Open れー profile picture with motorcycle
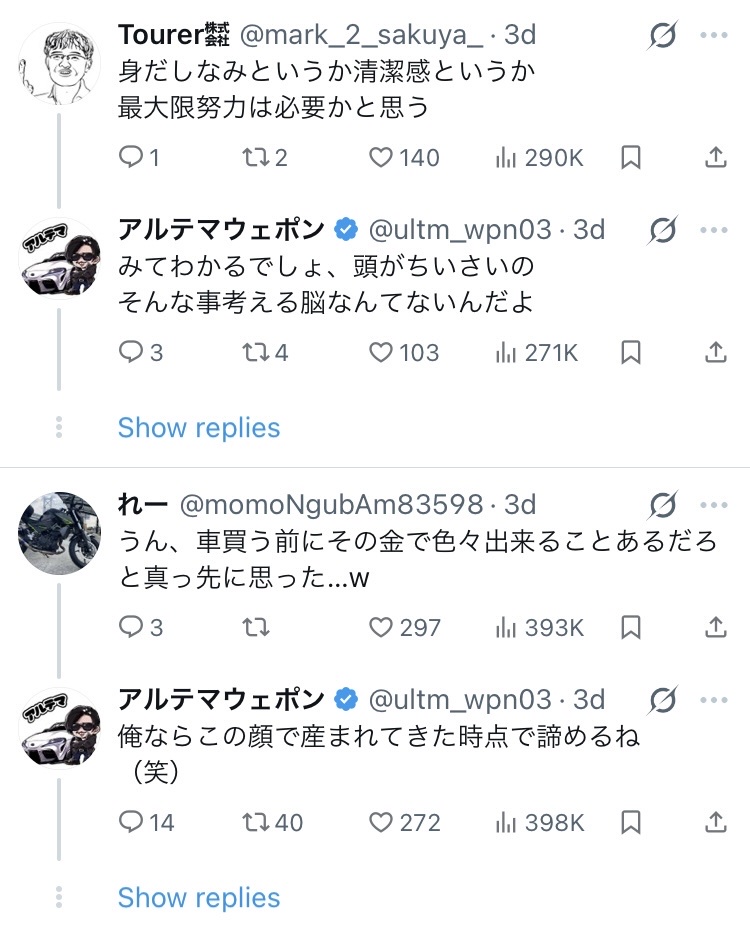 tap(60, 532)
